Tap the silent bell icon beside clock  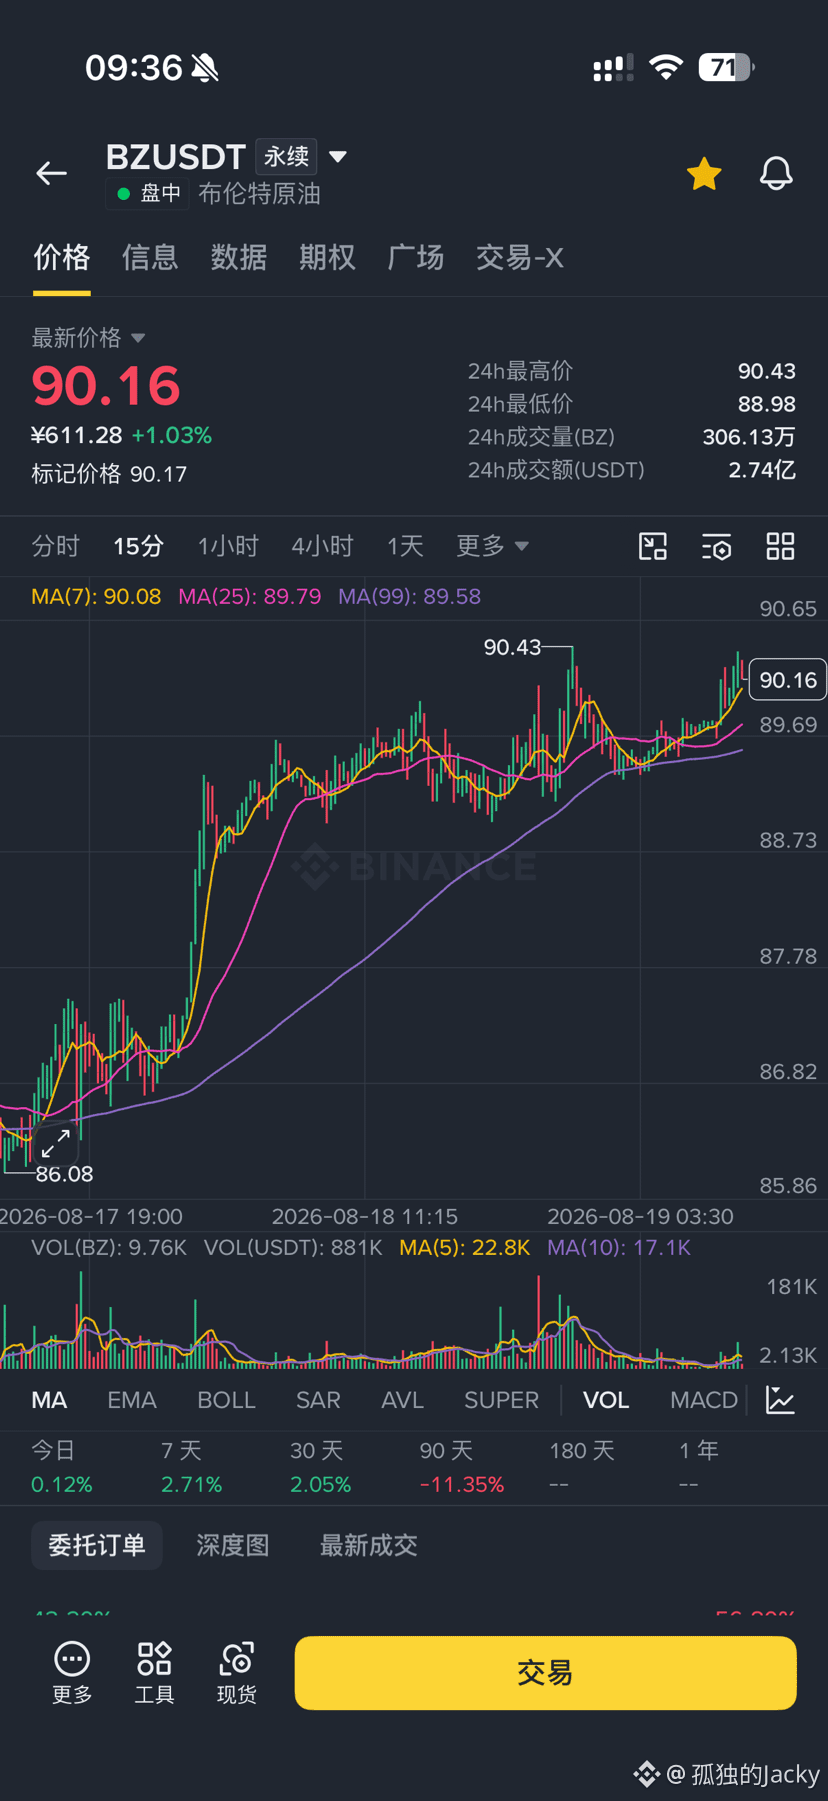205,68
